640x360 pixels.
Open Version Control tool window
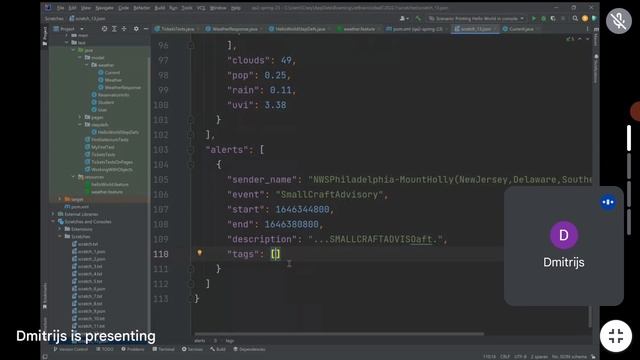point(70,349)
